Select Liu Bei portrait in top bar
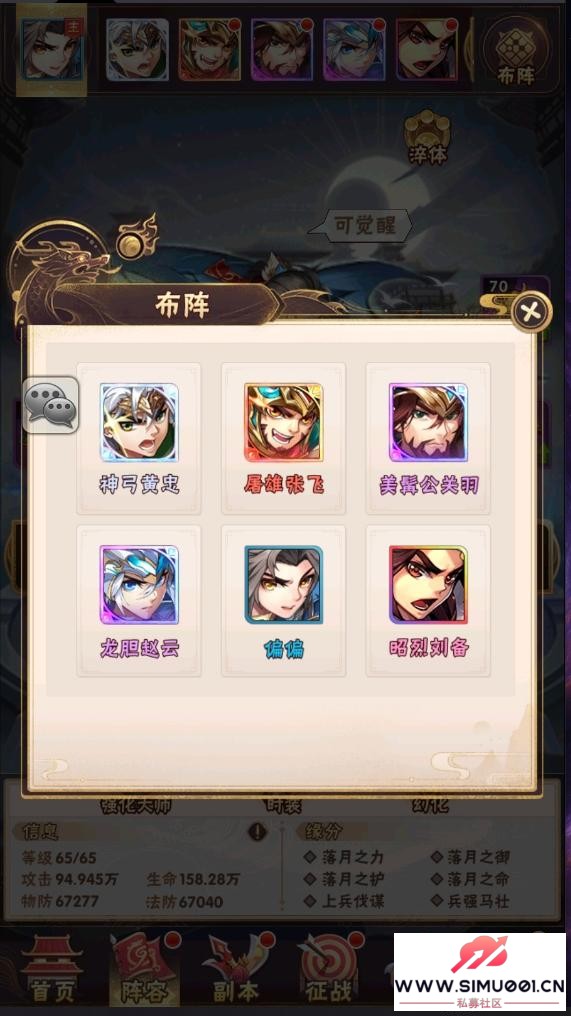 point(426,49)
